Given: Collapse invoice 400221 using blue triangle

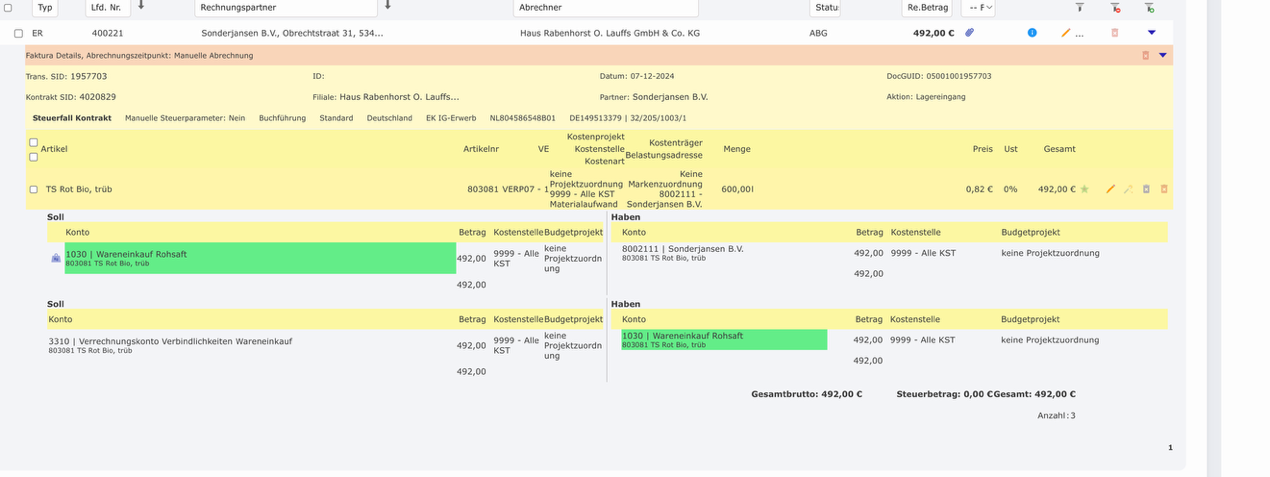Looking at the screenshot, I should pos(1152,33).
